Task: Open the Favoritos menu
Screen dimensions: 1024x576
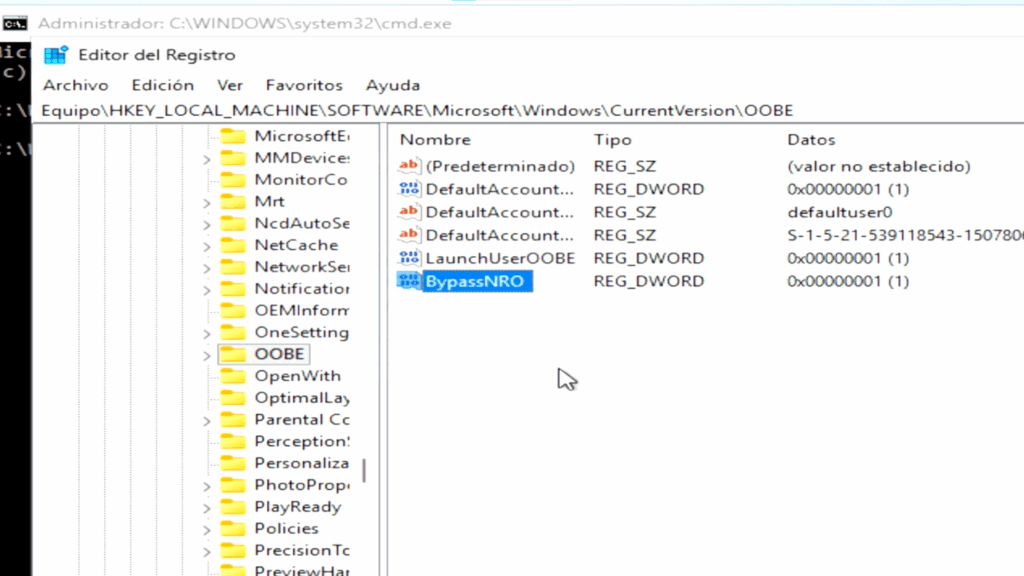Action: click(x=304, y=86)
